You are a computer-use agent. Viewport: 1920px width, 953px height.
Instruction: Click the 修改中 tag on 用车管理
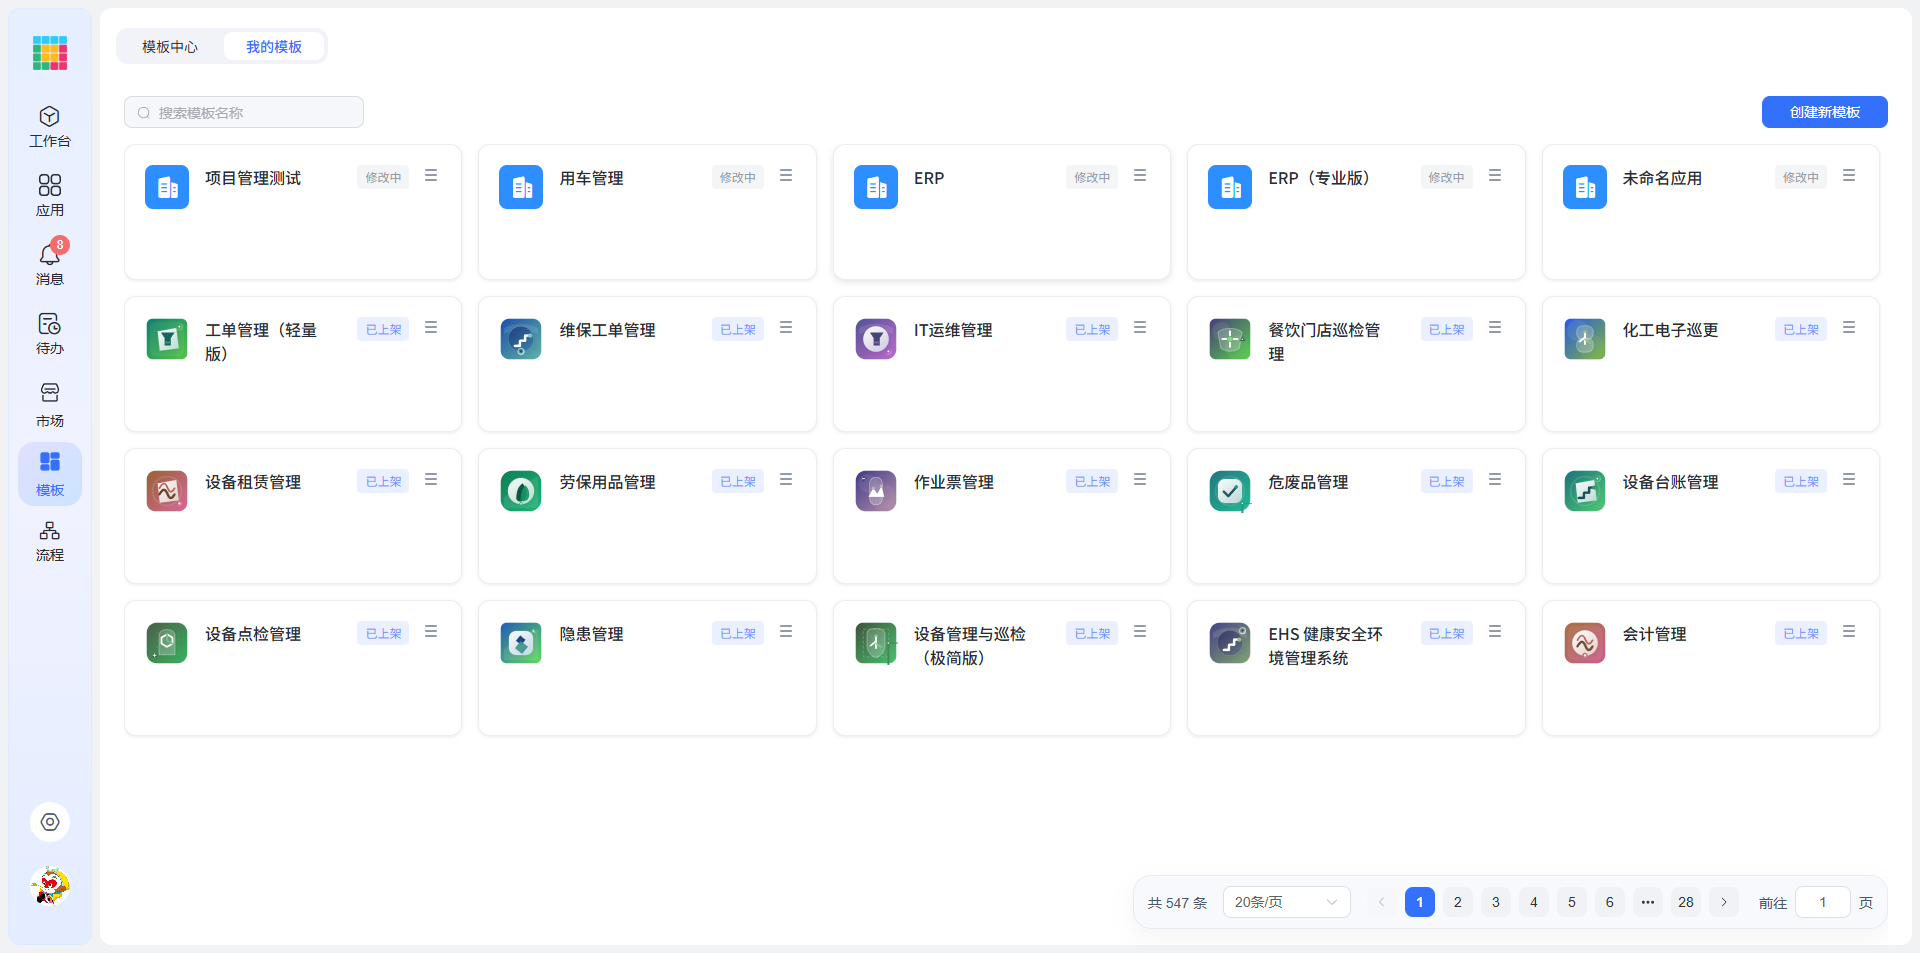(x=738, y=177)
